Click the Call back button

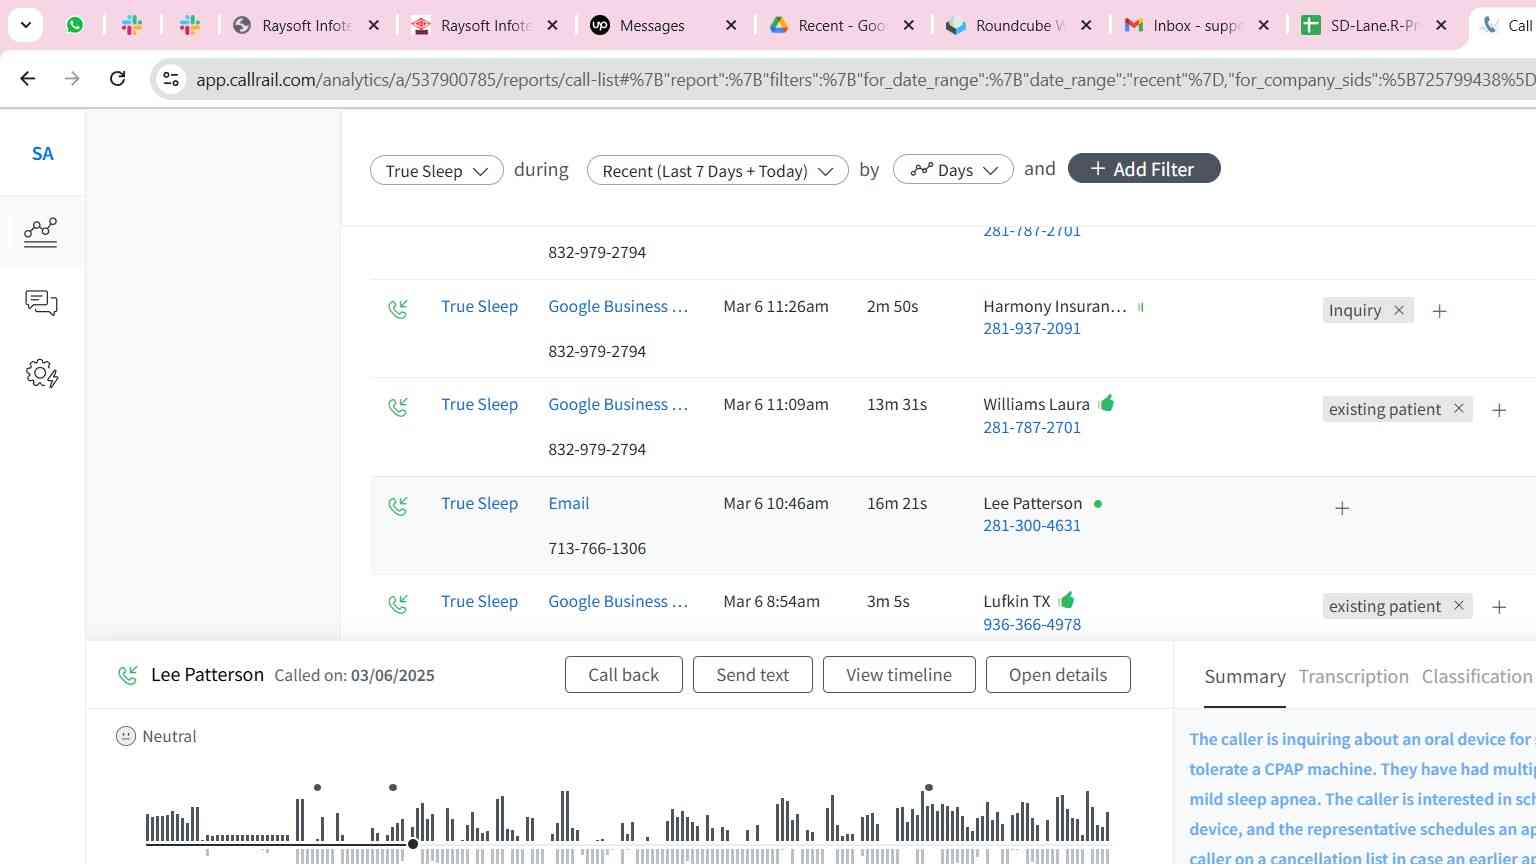click(624, 675)
